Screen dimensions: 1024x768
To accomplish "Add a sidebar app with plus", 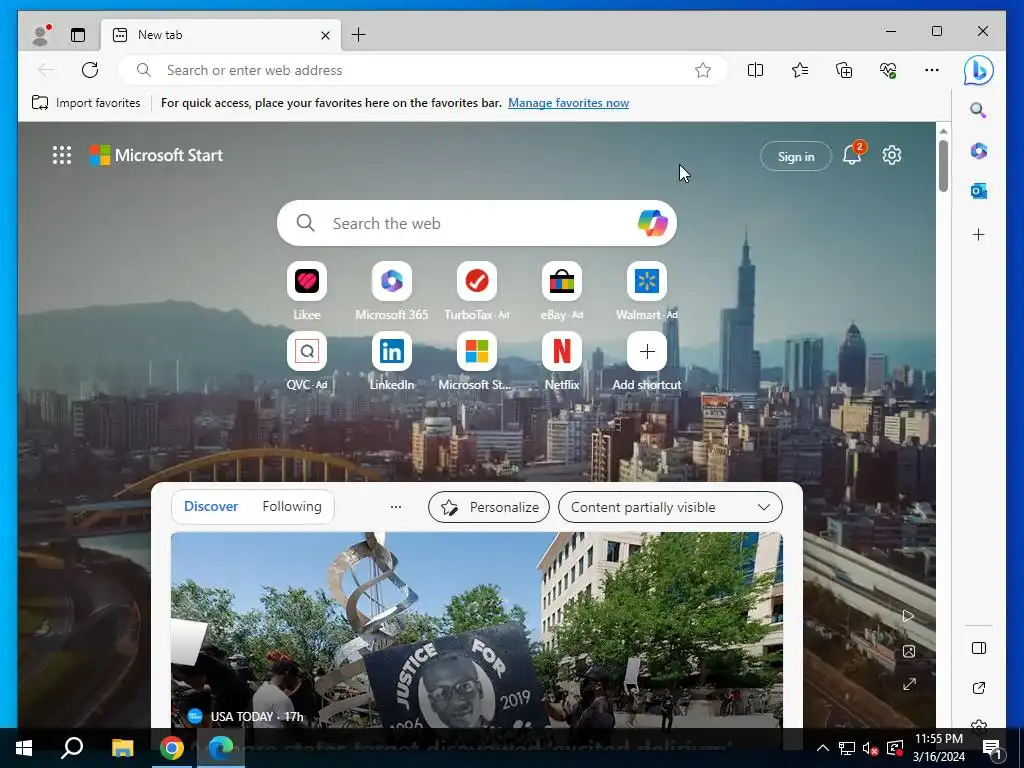I will tap(978, 234).
